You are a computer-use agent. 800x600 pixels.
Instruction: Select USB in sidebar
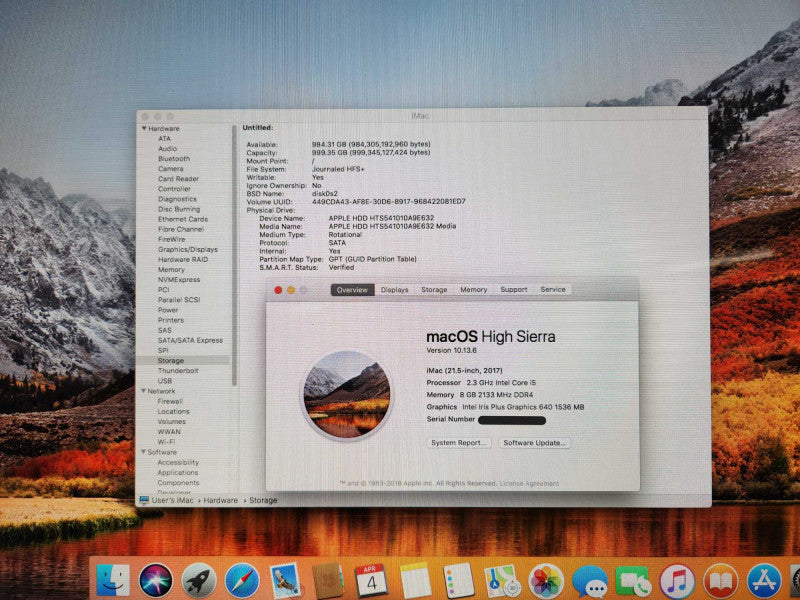click(165, 381)
